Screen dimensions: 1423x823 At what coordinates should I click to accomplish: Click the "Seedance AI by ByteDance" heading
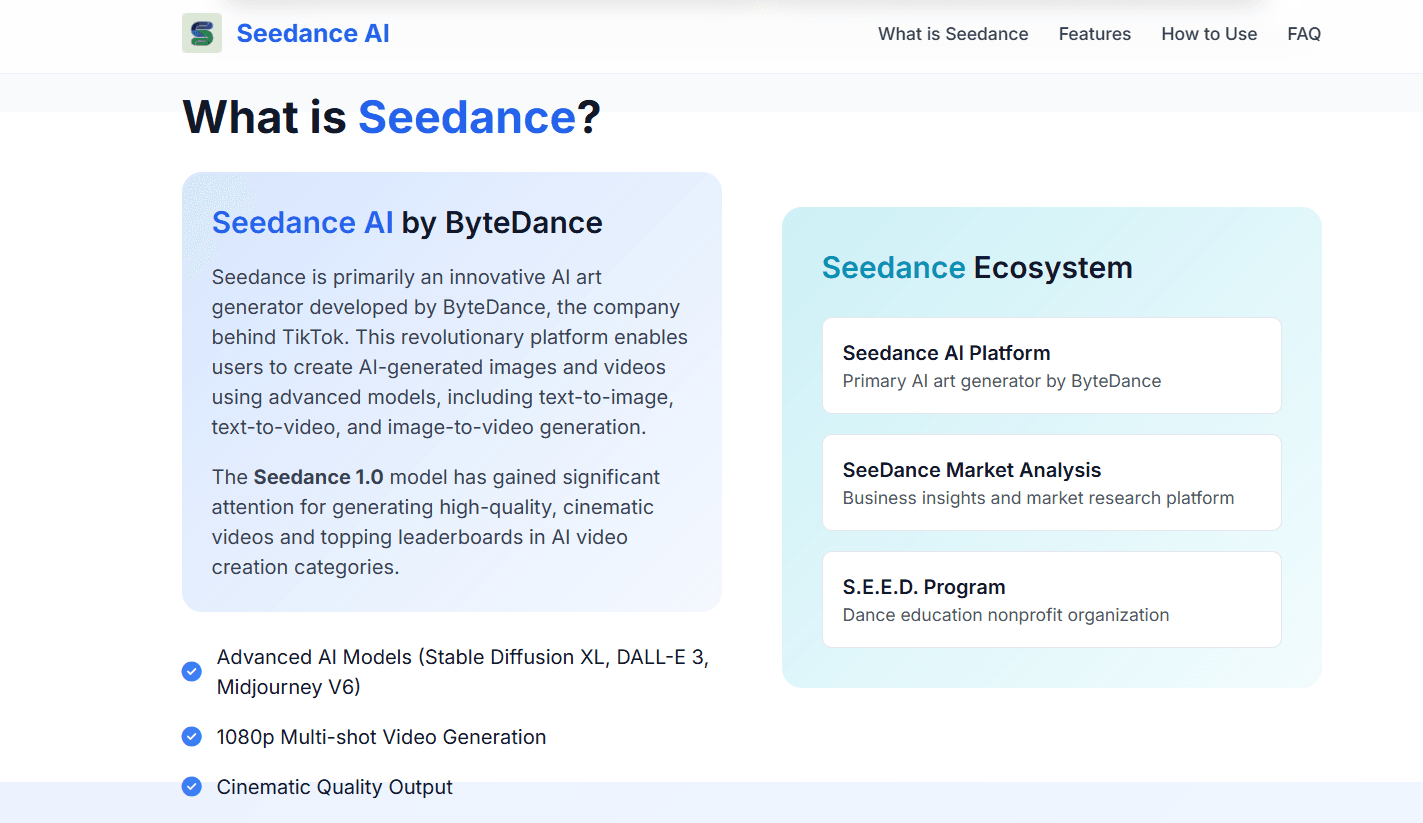[407, 222]
